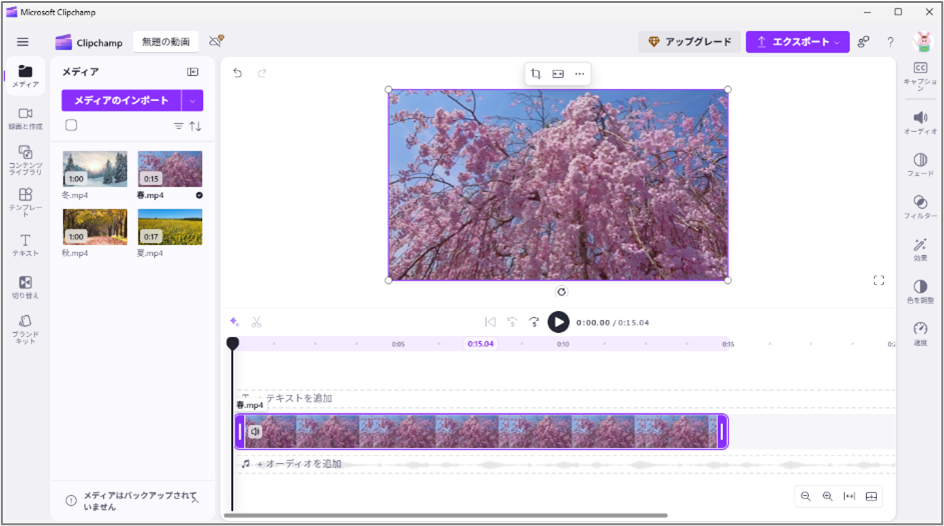The height and width of the screenshot is (526, 944).
Task: Open the Effects panel
Action: (x=920, y=249)
